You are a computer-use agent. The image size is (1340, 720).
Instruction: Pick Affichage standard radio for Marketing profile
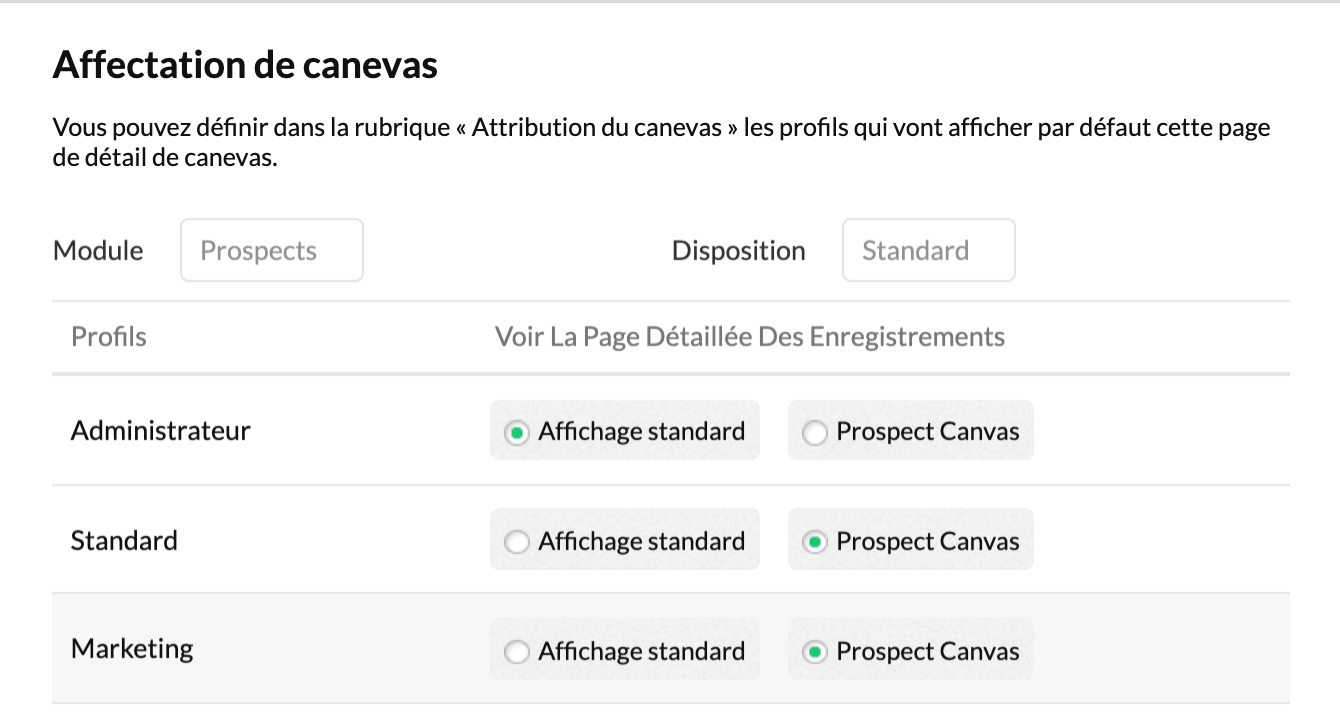516,653
